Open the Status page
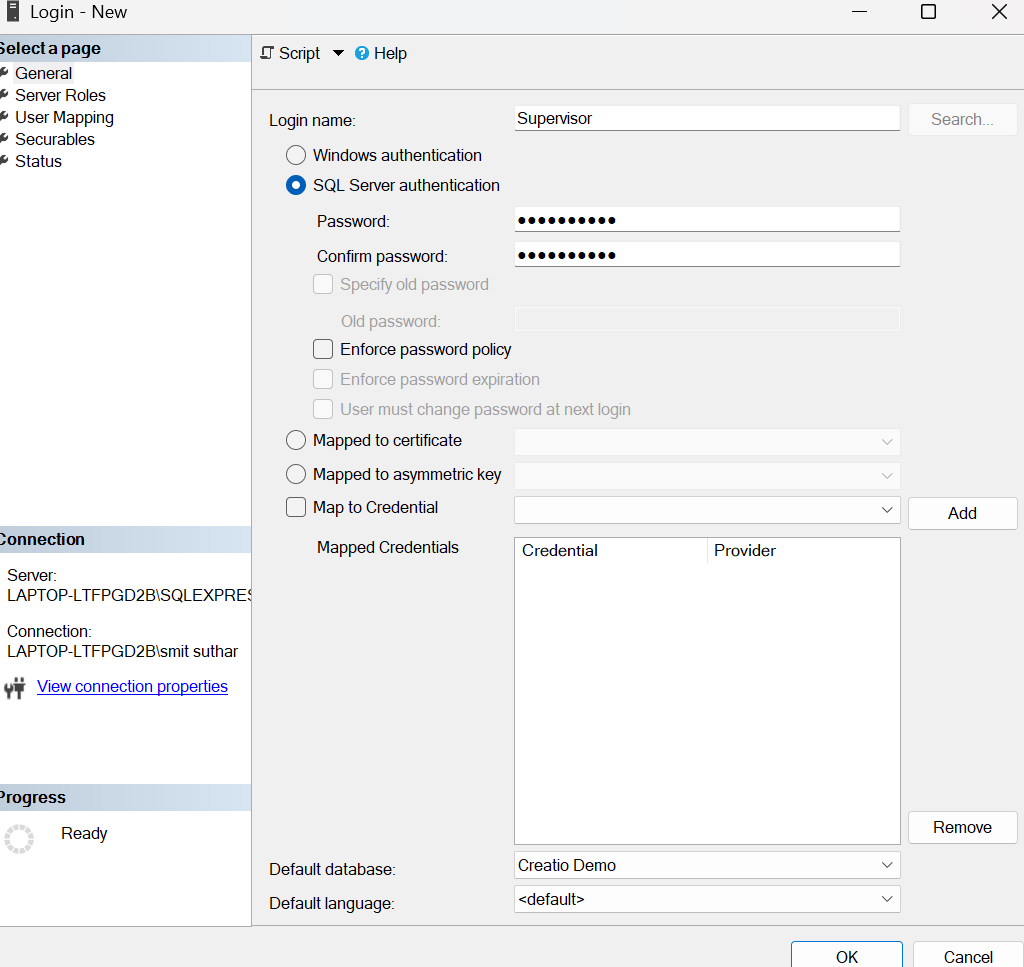Image resolution: width=1024 pixels, height=967 pixels. click(38, 161)
